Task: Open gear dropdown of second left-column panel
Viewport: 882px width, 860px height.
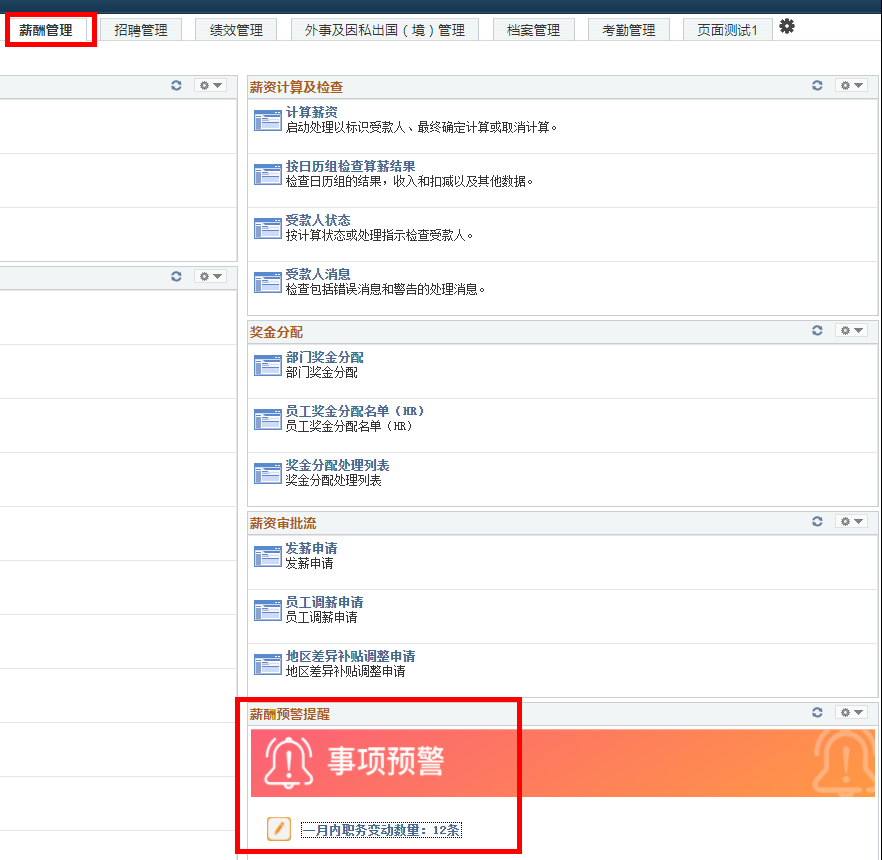Action: 211,277
